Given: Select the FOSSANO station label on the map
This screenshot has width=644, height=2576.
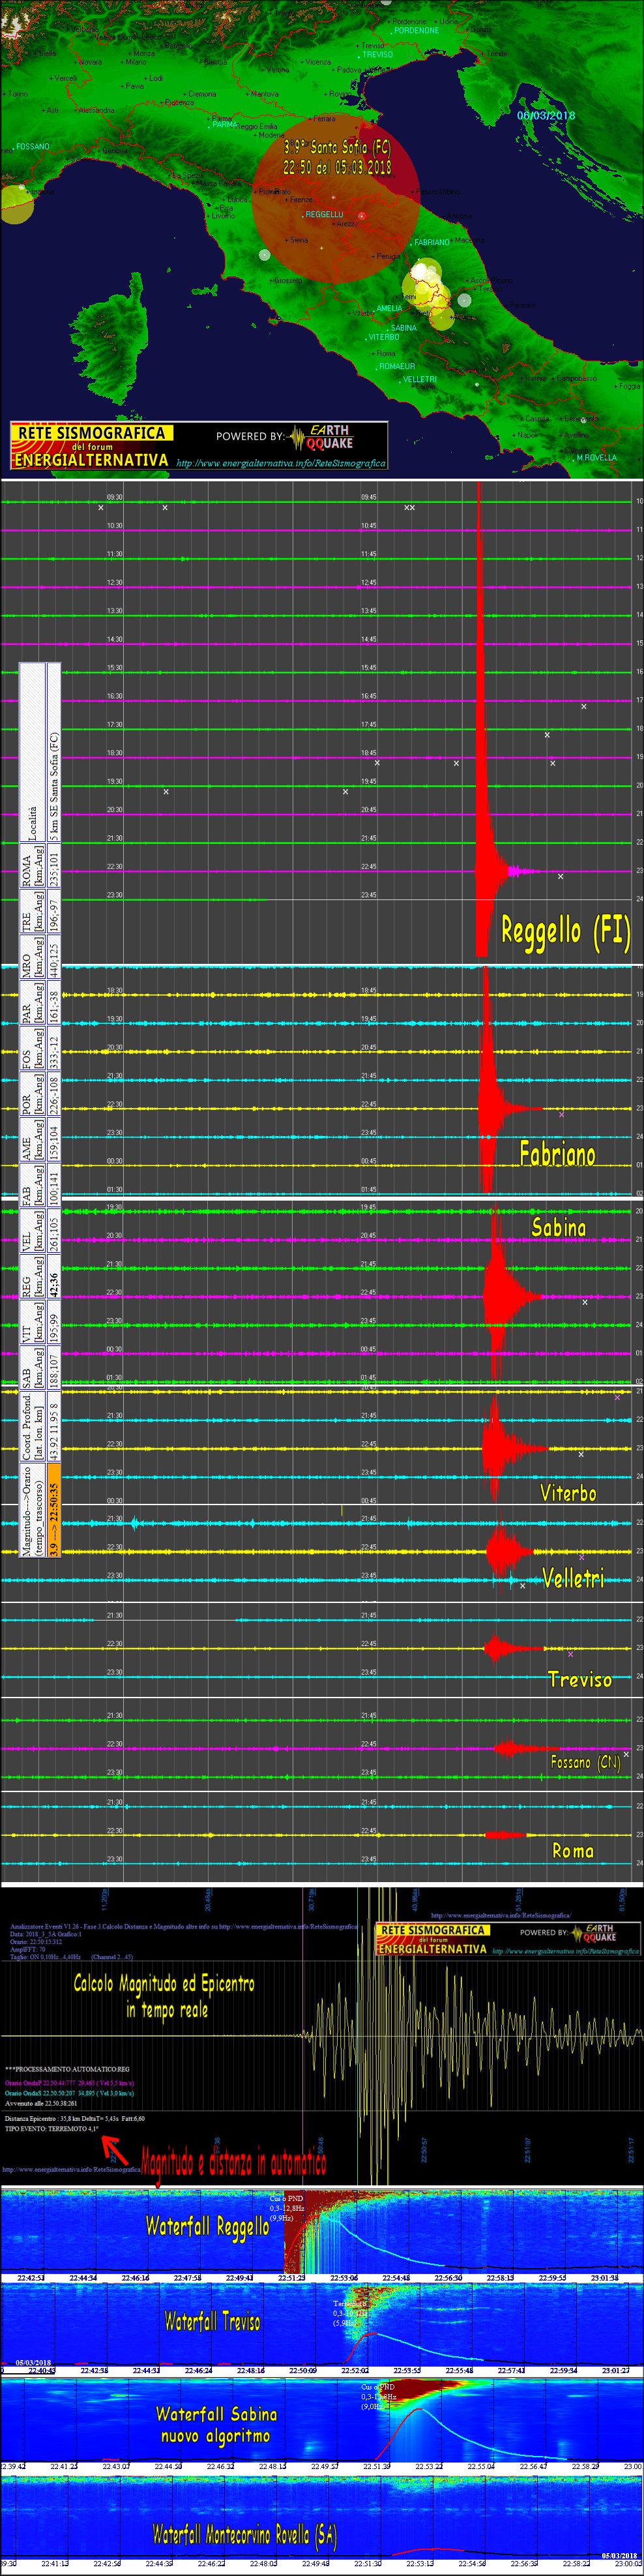Looking at the screenshot, I should pyautogui.click(x=33, y=146).
